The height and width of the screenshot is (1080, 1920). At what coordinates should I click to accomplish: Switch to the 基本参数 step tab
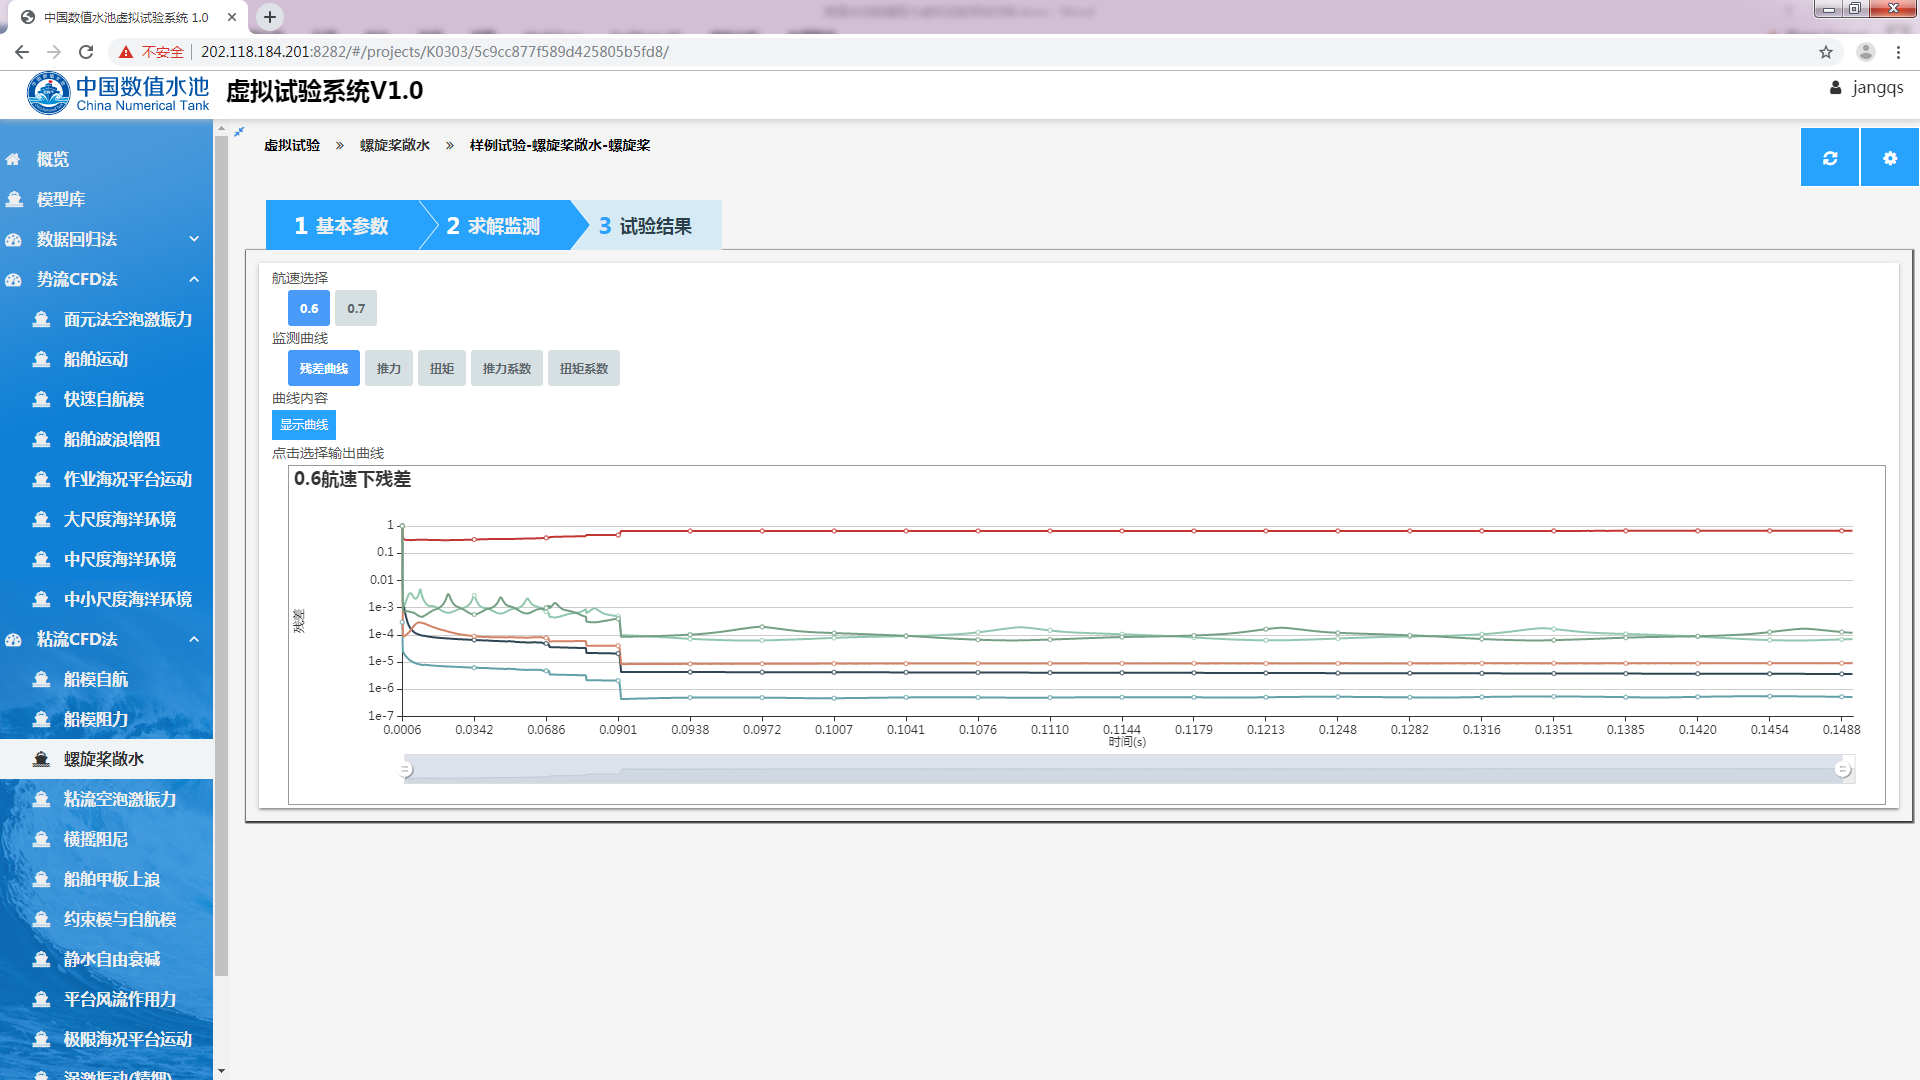click(x=341, y=226)
